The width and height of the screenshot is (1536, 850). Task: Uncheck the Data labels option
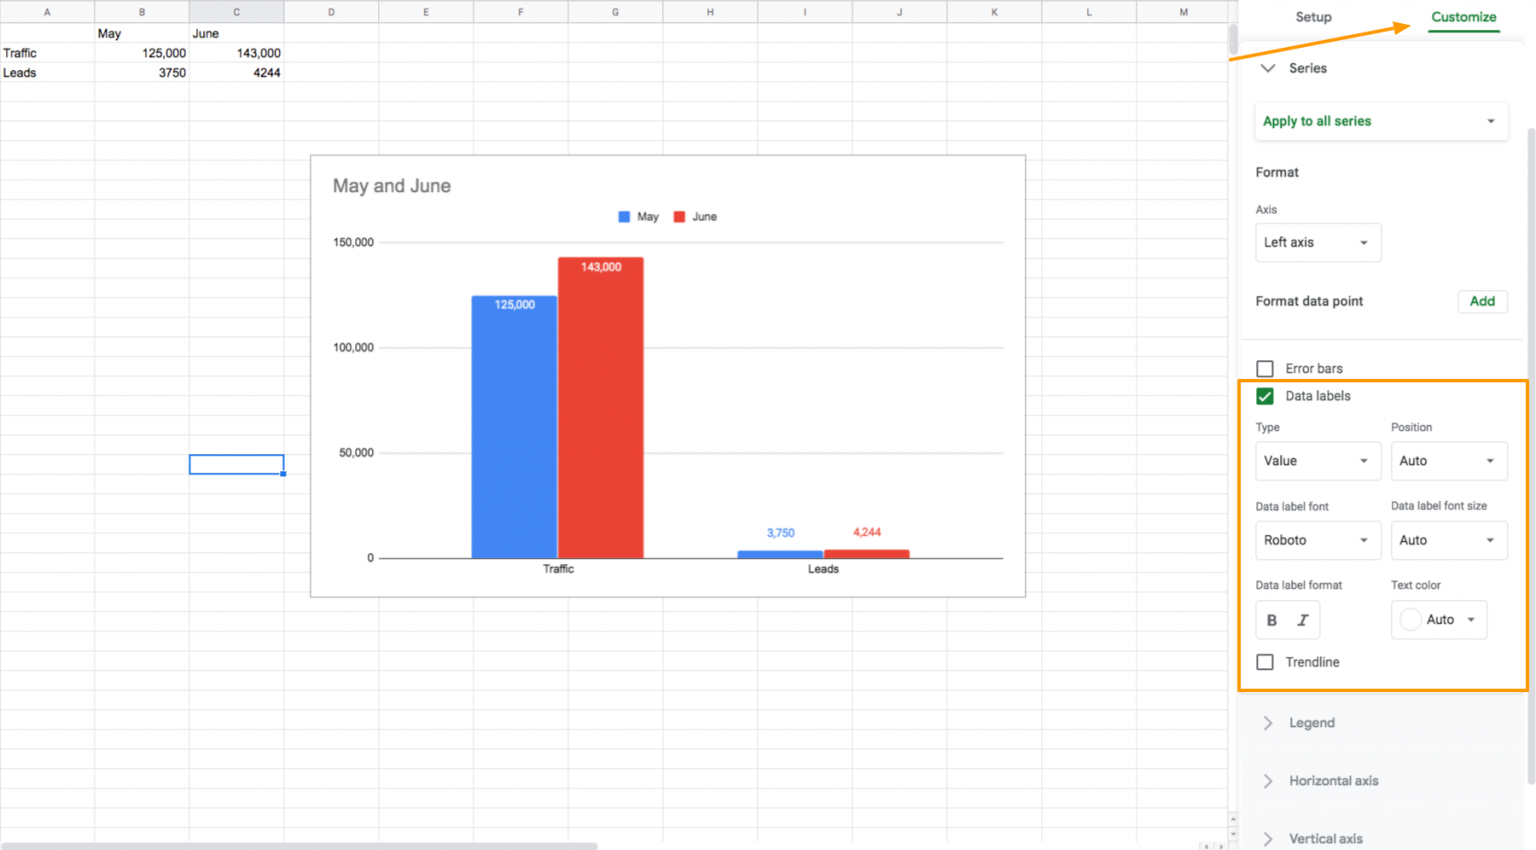[1265, 396]
